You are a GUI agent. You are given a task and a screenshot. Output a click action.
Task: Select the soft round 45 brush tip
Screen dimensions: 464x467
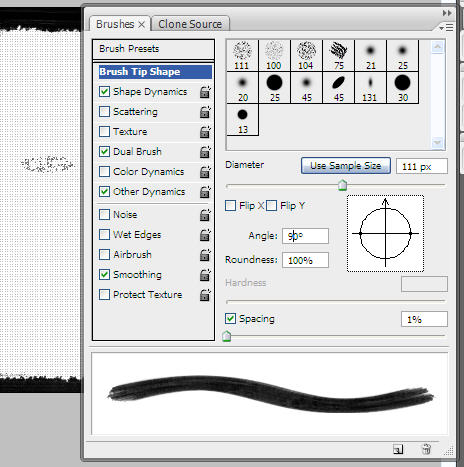click(x=306, y=87)
